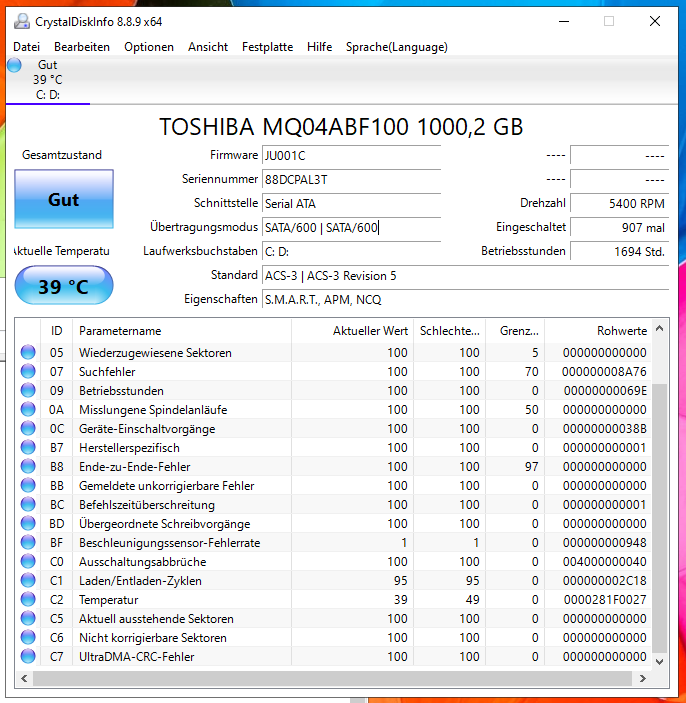Viewport: 686px width, 703px height.
Task: Click the Grenz... column header
Action: [x=515, y=331]
